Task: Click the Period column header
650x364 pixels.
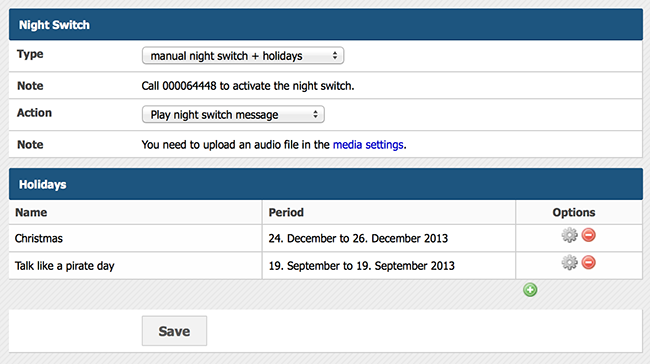Action: pos(389,212)
